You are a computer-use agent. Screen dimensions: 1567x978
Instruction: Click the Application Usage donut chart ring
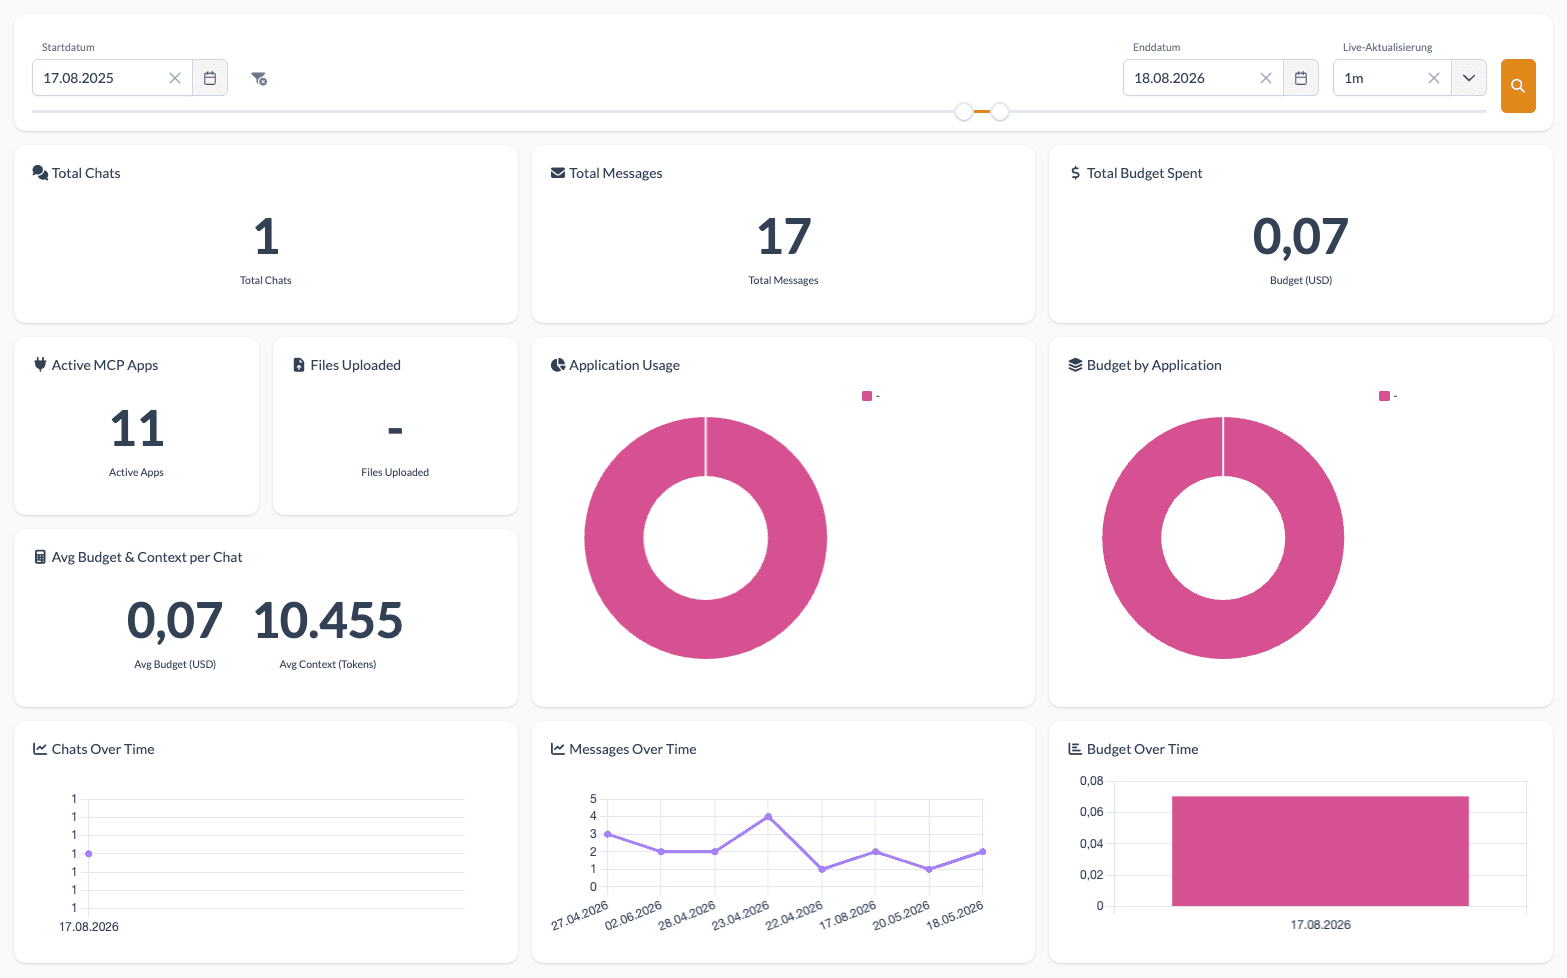[x=615, y=538]
